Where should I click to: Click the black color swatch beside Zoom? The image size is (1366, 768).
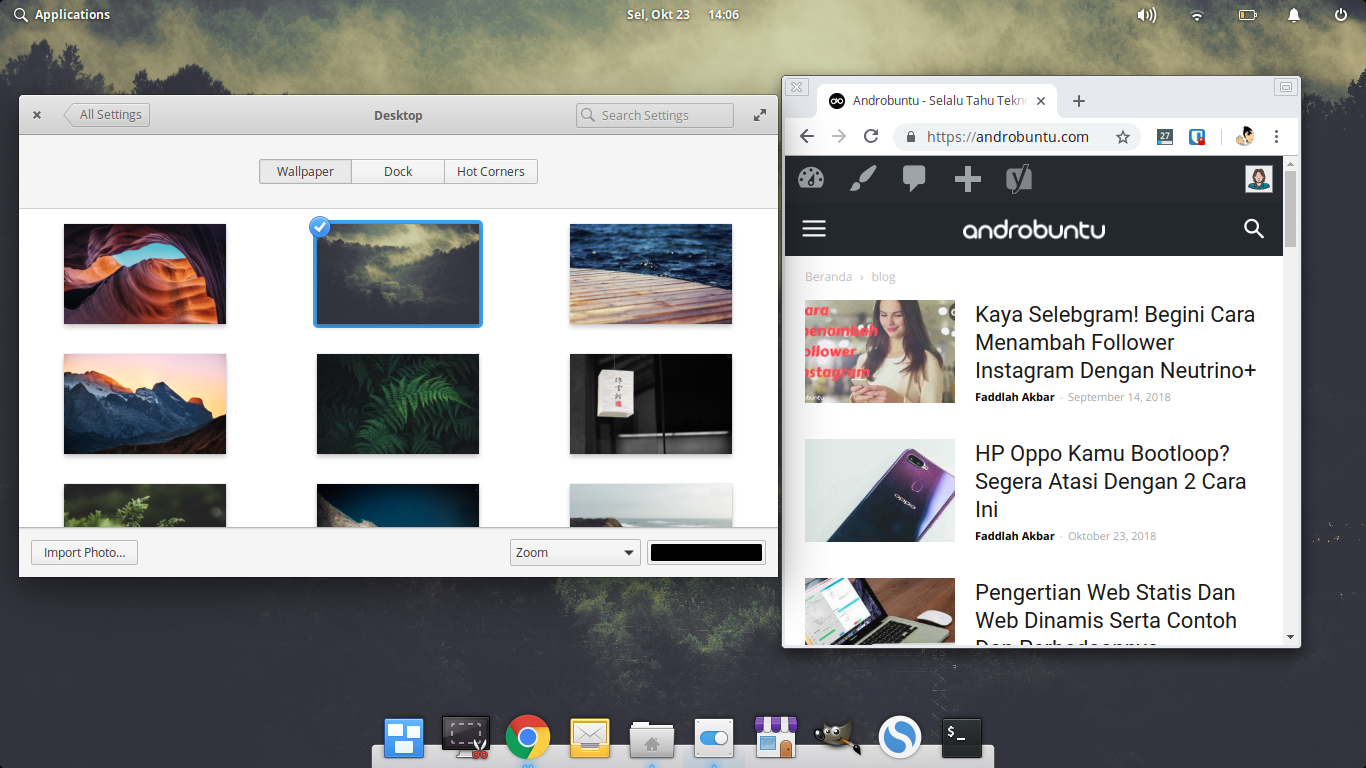tap(706, 551)
